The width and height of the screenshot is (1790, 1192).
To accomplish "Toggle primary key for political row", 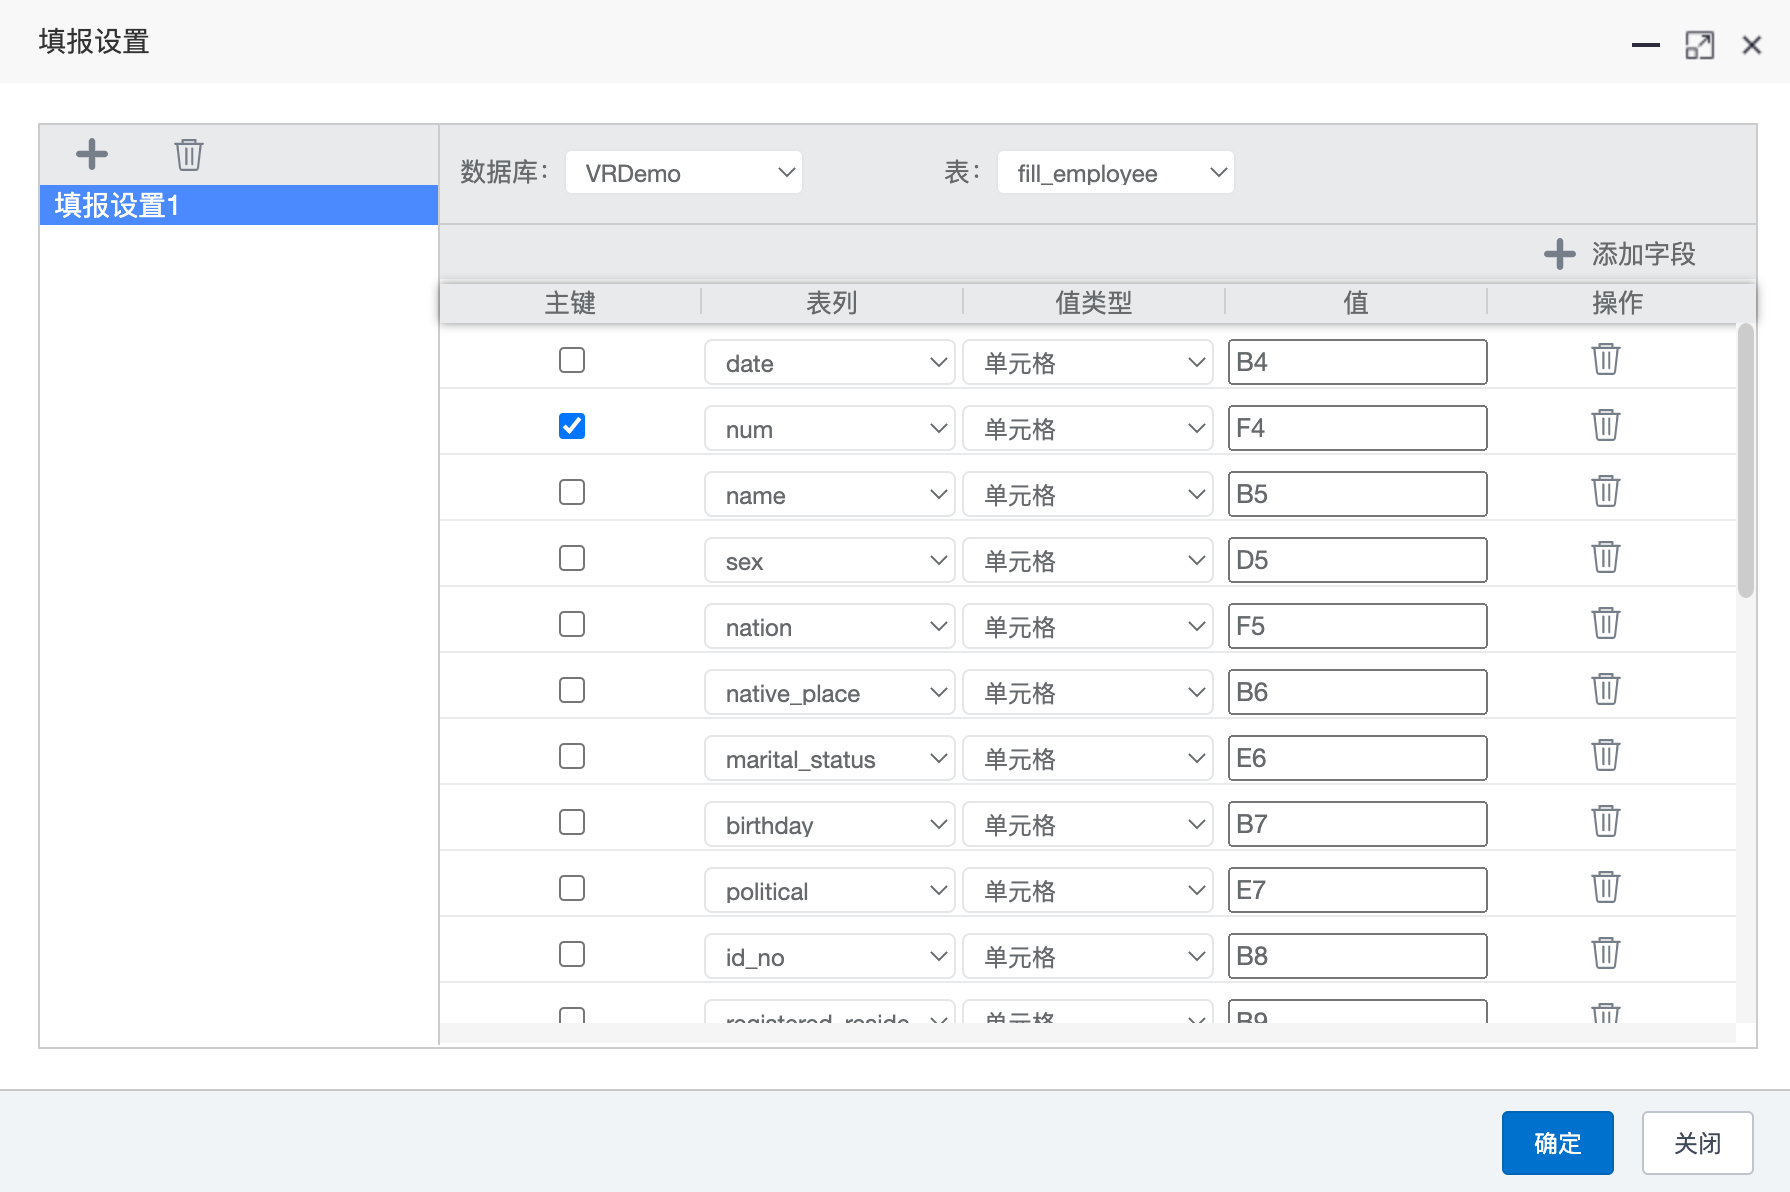I will [572, 888].
